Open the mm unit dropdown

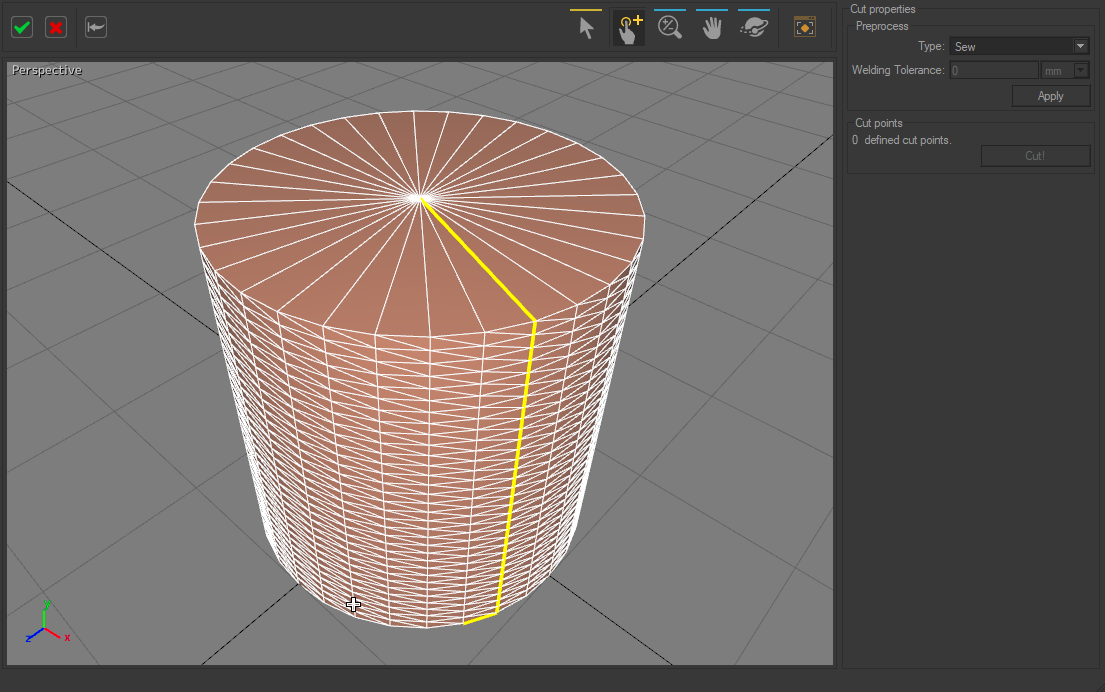pos(1066,71)
